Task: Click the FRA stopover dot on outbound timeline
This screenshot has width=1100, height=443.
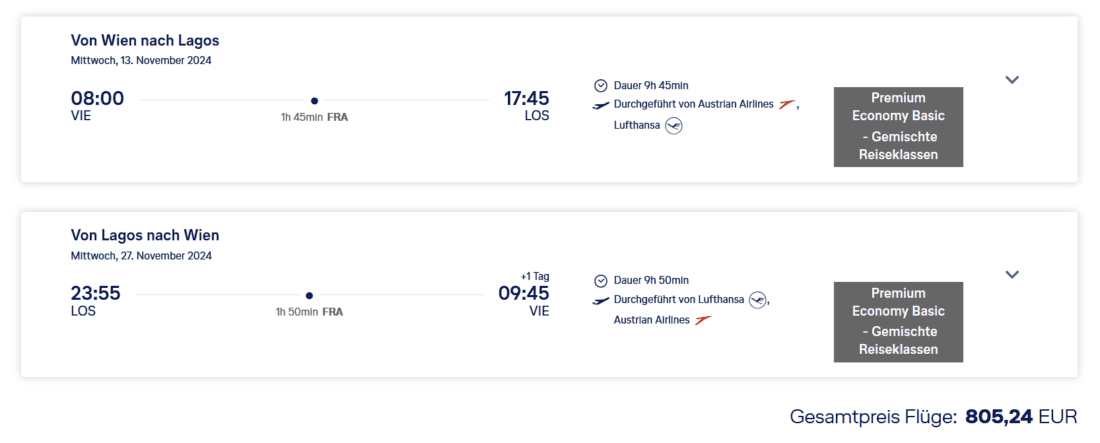Action: 314,100
